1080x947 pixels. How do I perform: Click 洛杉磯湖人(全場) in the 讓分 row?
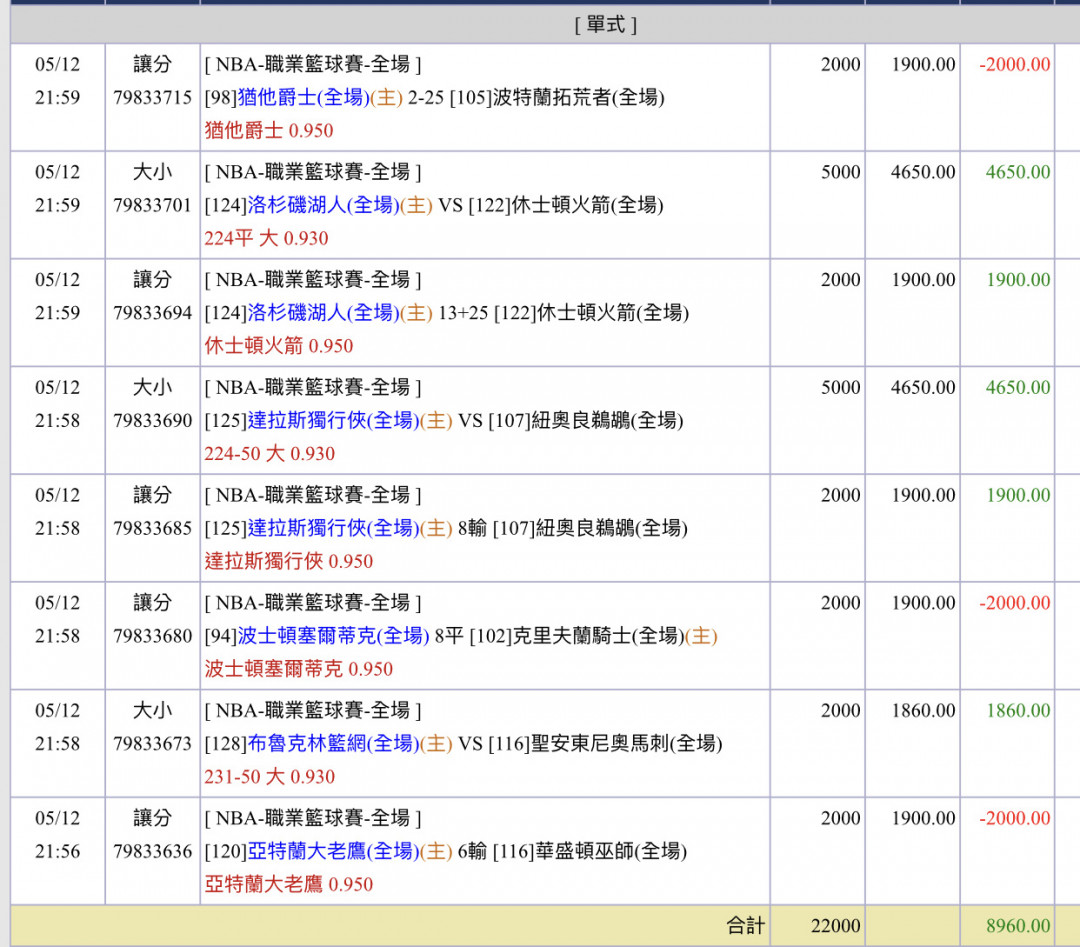pyautogui.click(x=323, y=313)
